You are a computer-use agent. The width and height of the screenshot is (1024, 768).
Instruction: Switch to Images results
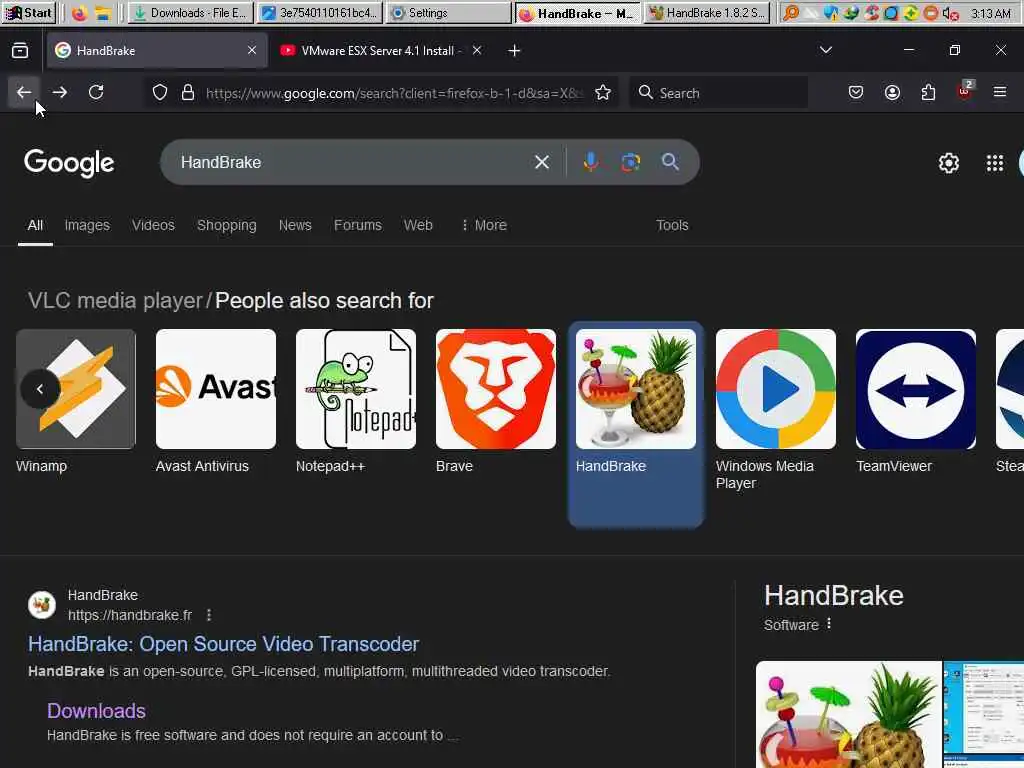(x=87, y=225)
